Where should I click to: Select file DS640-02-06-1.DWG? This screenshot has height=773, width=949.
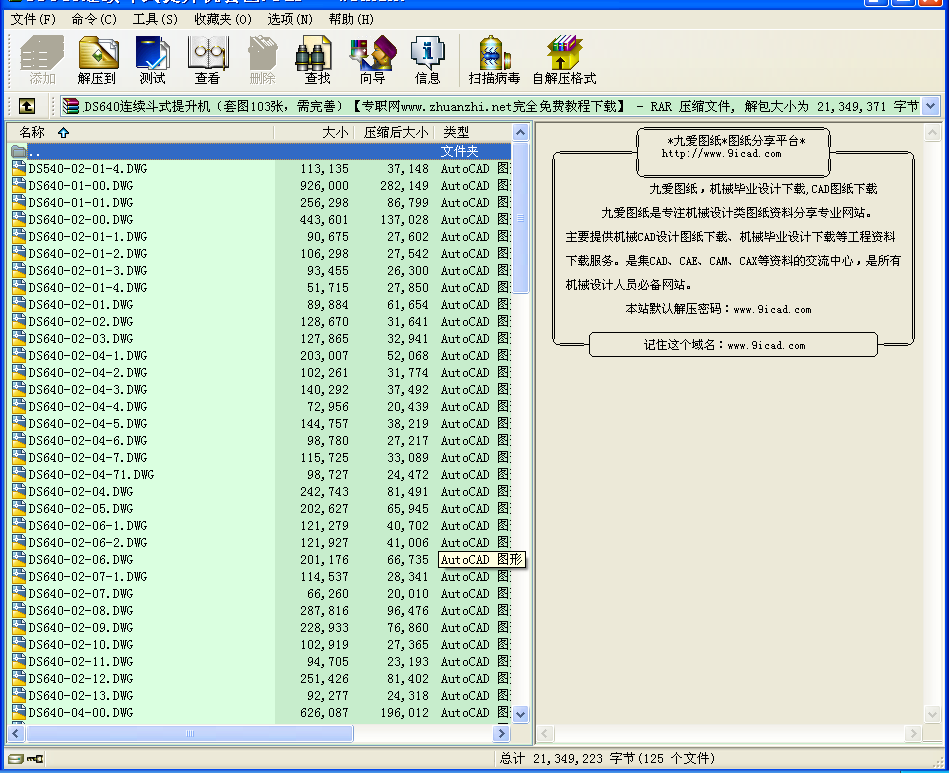click(x=88, y=526)
